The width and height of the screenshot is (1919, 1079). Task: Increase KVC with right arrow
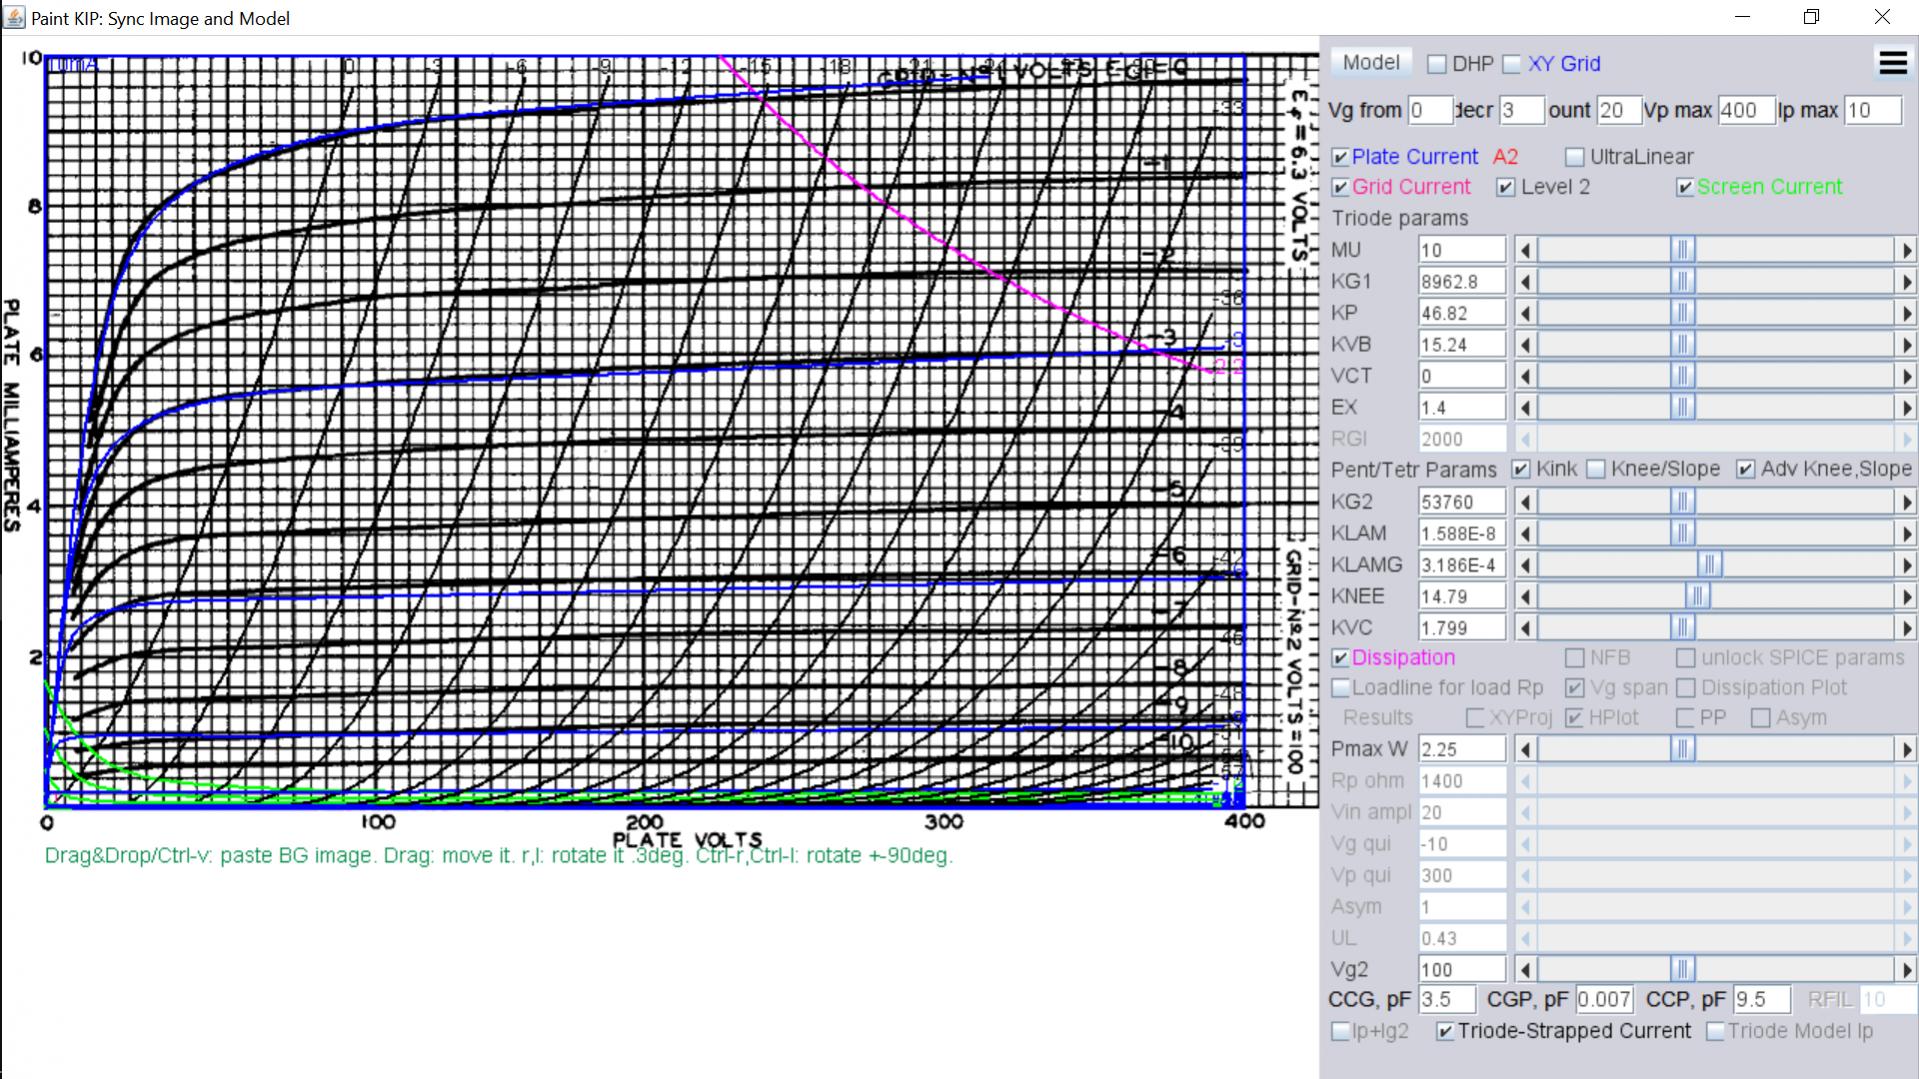tap(1906, 628)
